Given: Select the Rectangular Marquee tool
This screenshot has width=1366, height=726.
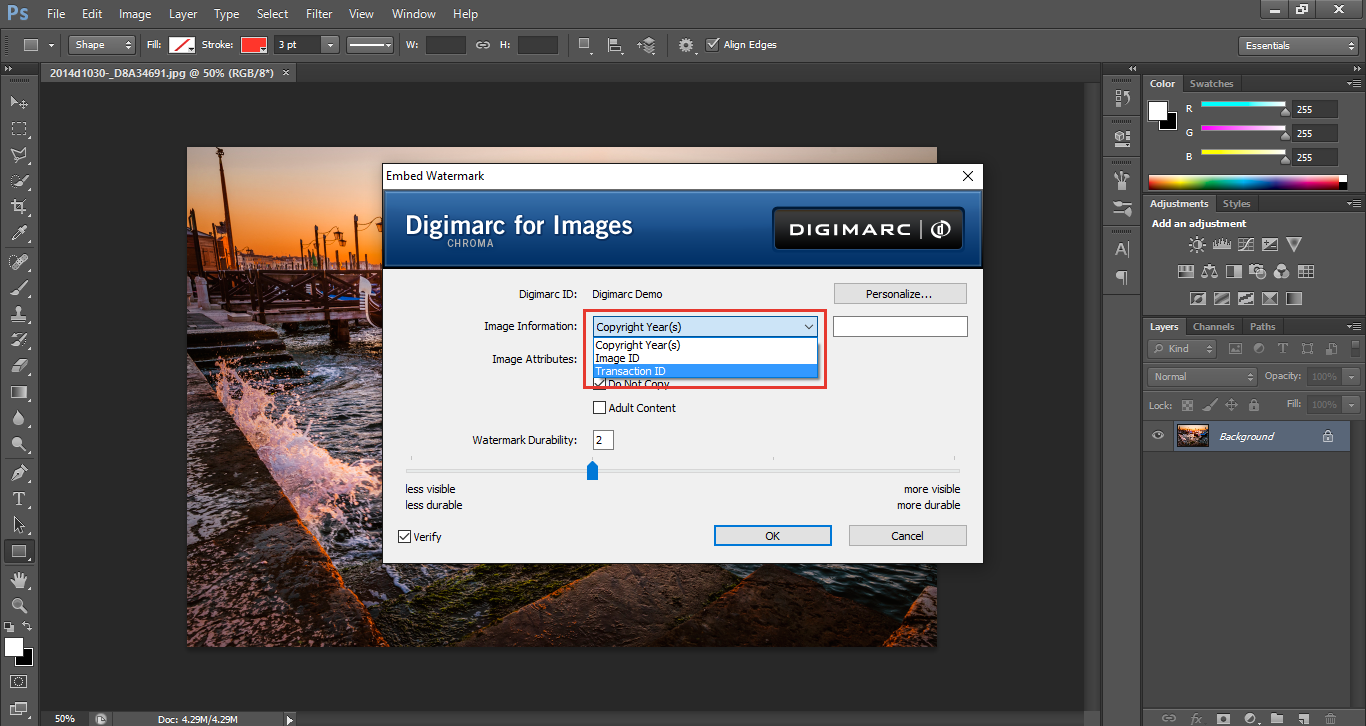Looking at the screenshot, I should (x=19, y=128).
